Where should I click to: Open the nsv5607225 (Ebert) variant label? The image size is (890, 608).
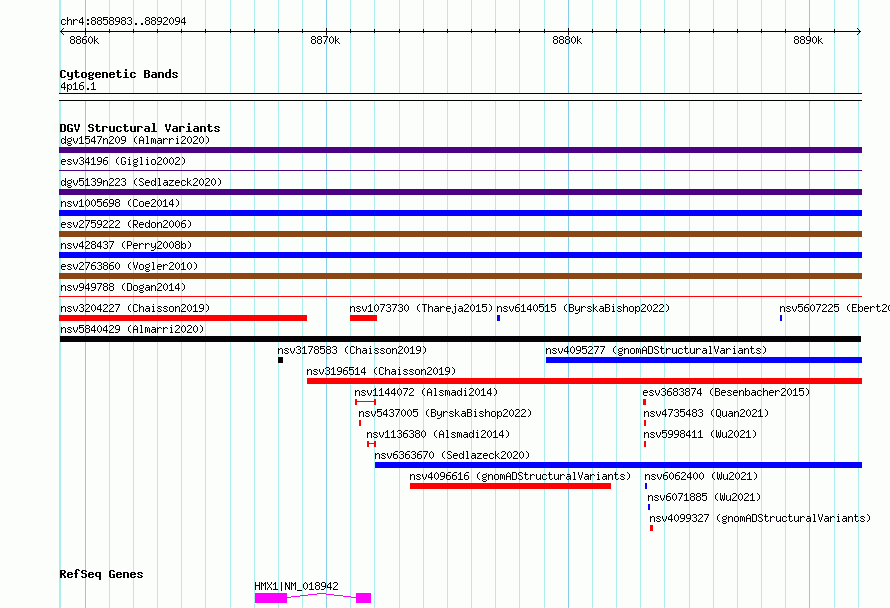834,308
